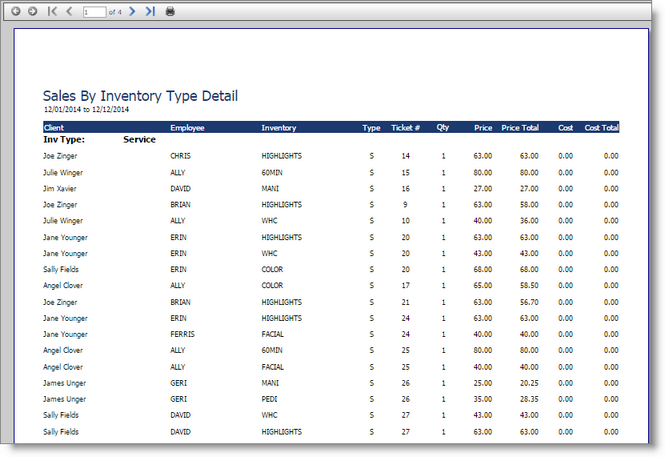
Task: Print the report using the printer icon
Action: pos(170,11)
